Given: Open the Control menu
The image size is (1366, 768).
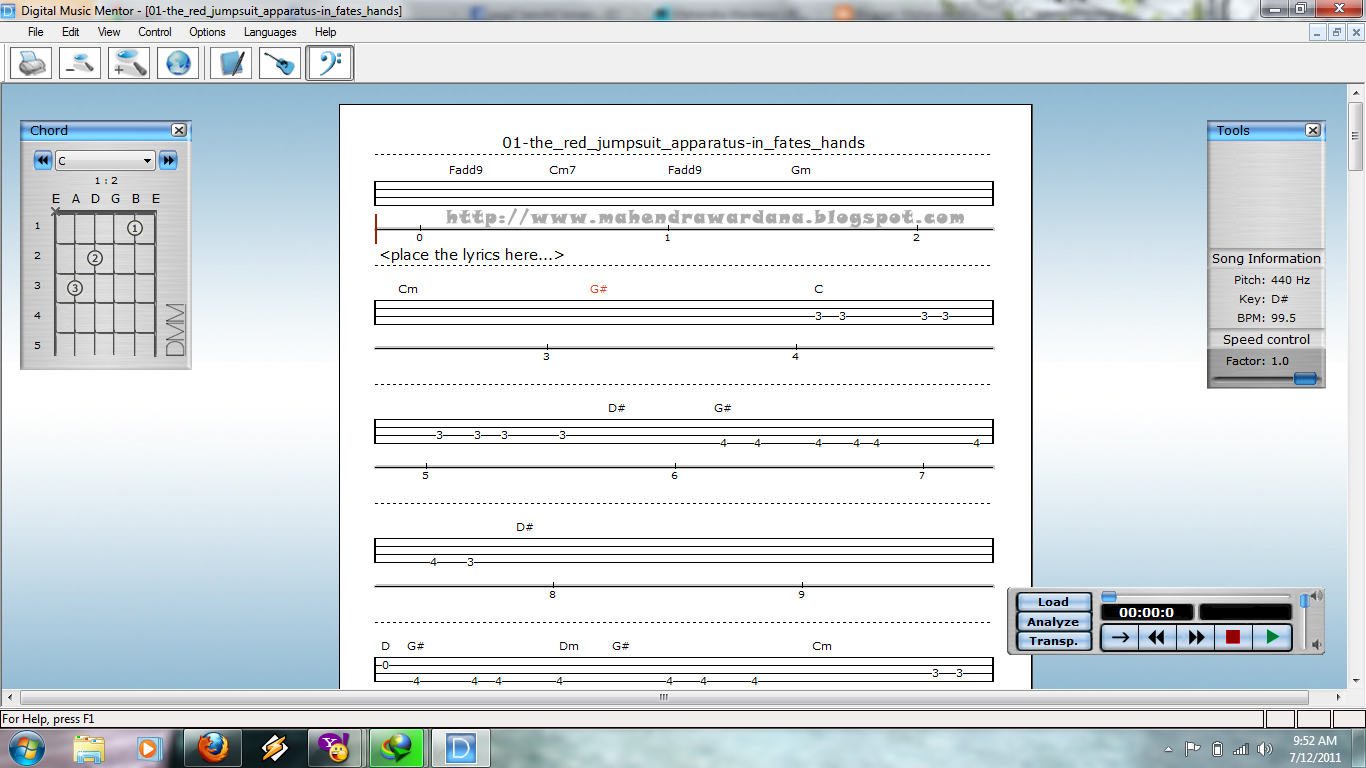Looking at the screenshot, I should click(x=155, y=32).
